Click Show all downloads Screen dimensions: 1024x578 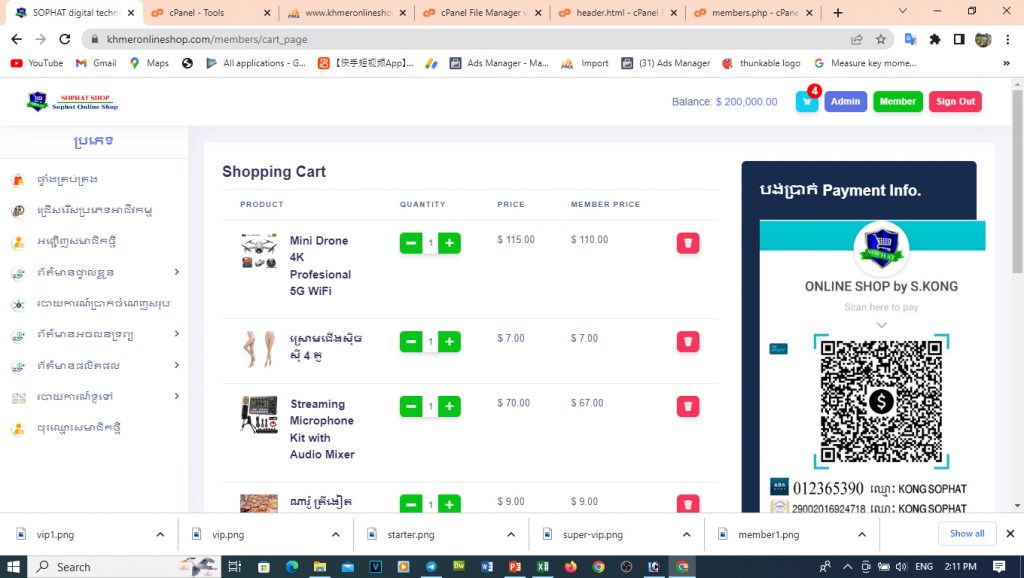967,534
